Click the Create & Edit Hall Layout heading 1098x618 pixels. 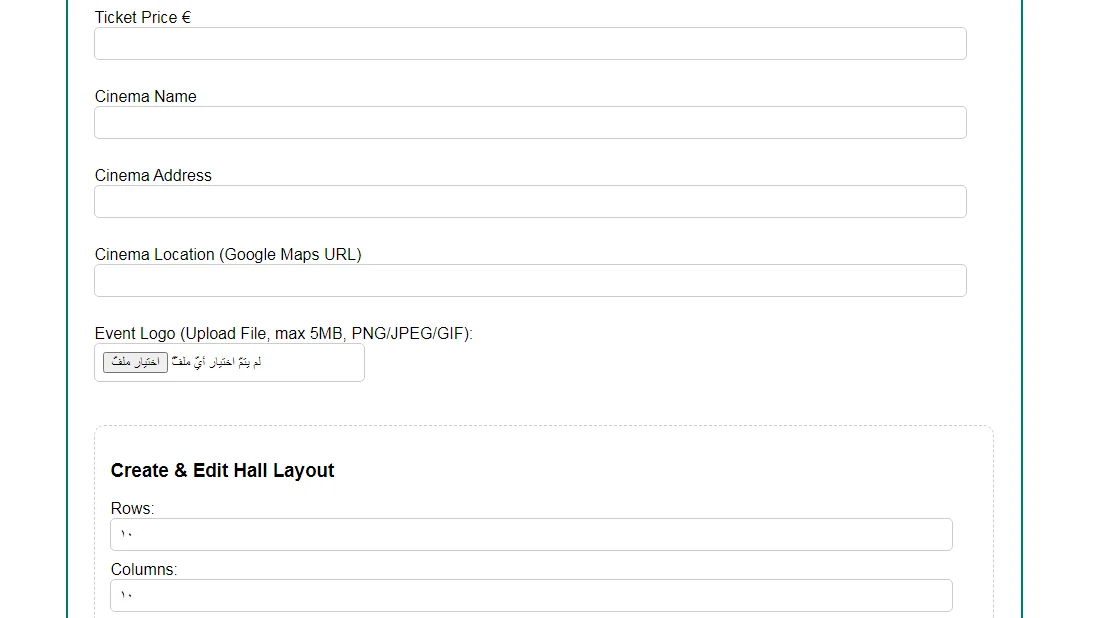click(x=222, y=470)
